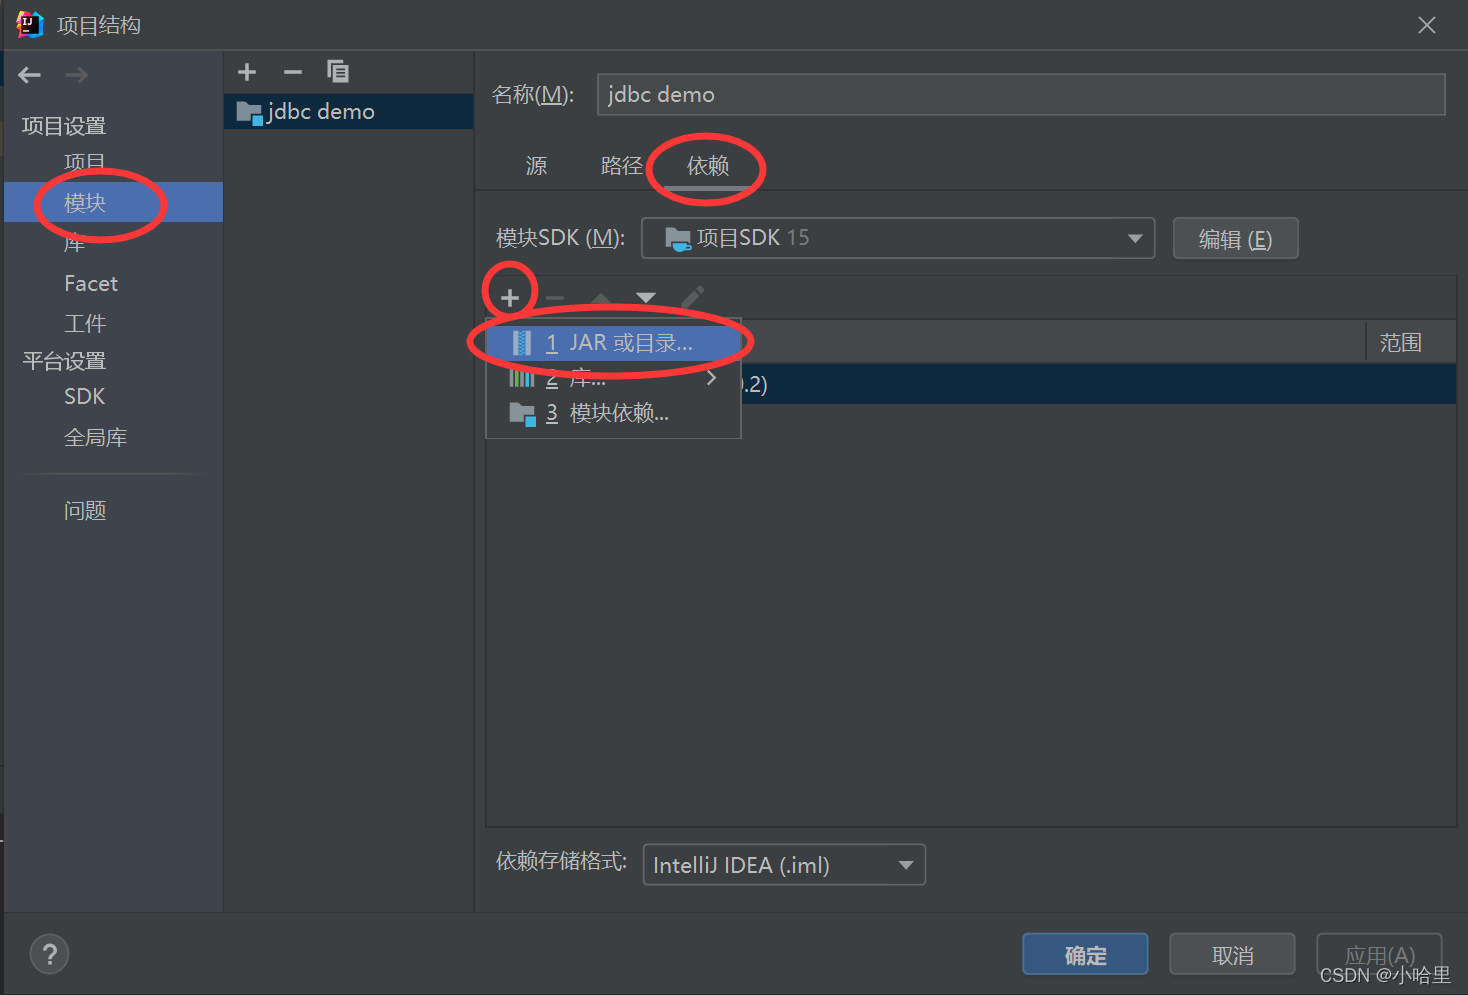Click the 编辑 (E) button
Viewport: 1468px width, 995px height.
tap(1235, 239)
